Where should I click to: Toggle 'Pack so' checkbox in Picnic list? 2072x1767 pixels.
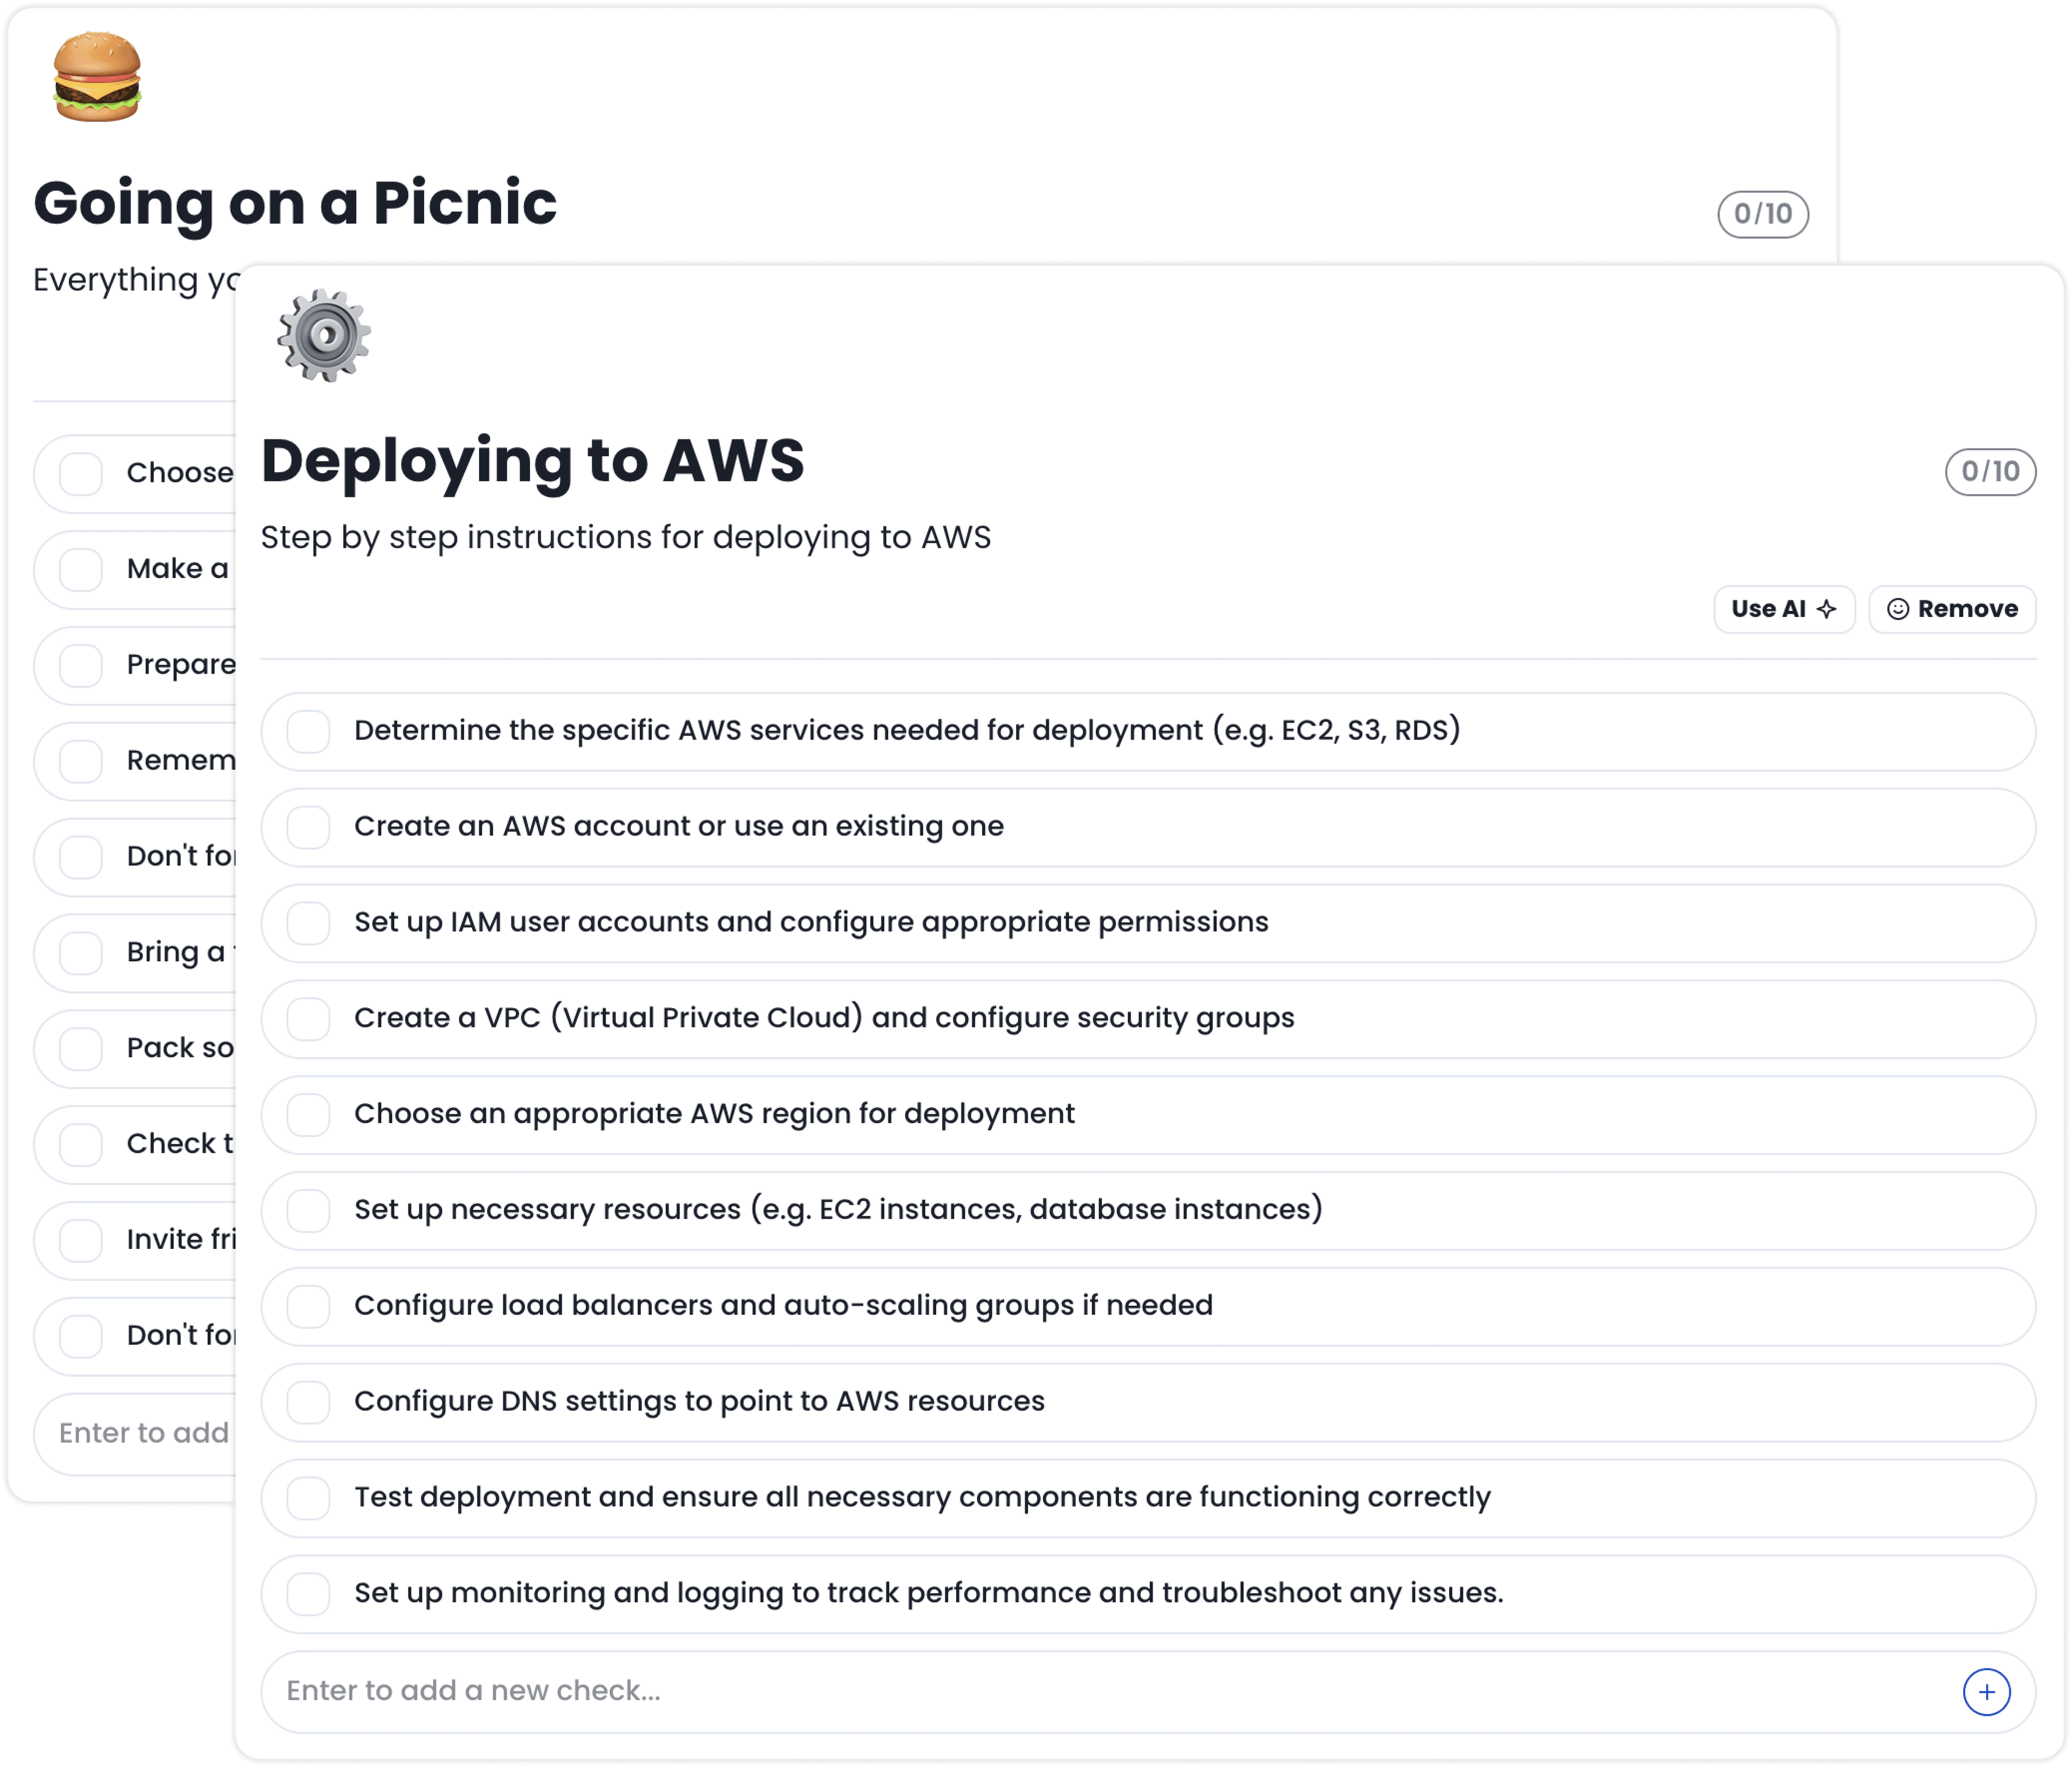coord(81,1048)
